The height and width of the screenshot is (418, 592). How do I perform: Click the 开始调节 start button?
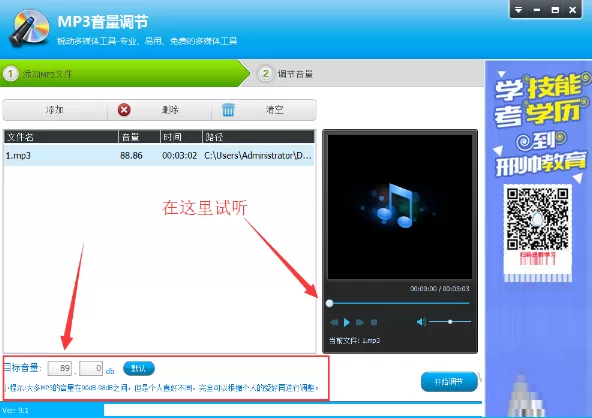(x=449, y=382)
